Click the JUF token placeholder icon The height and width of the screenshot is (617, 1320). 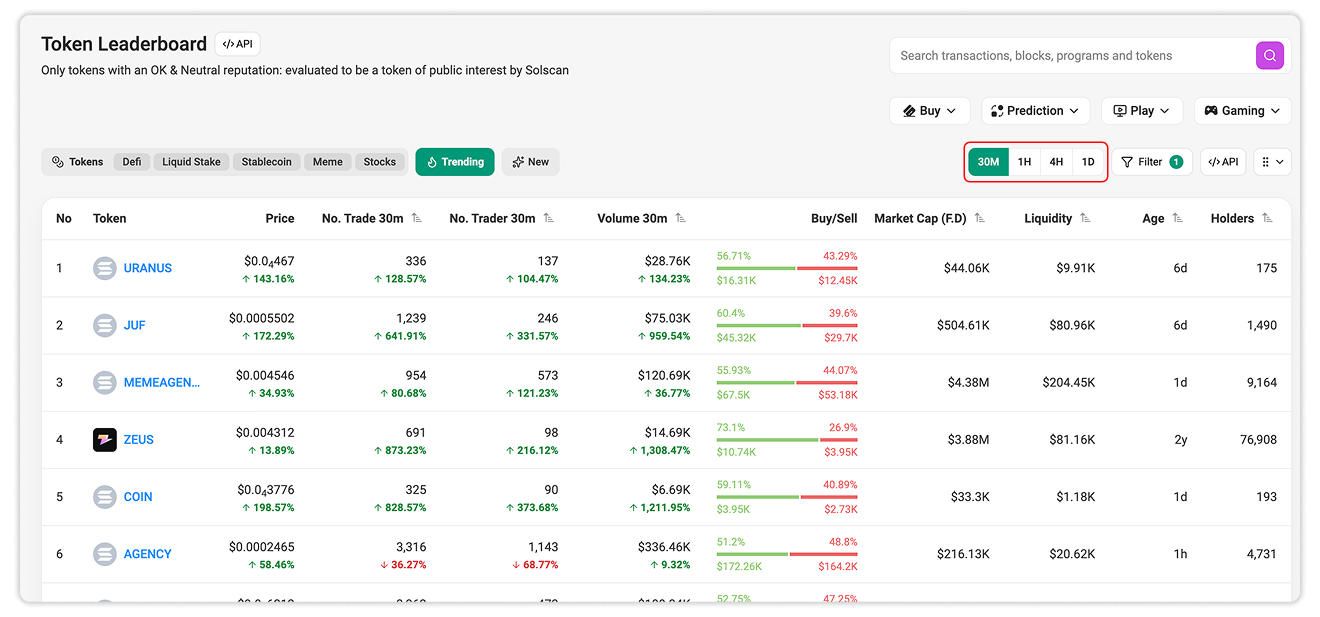[105, 325]
